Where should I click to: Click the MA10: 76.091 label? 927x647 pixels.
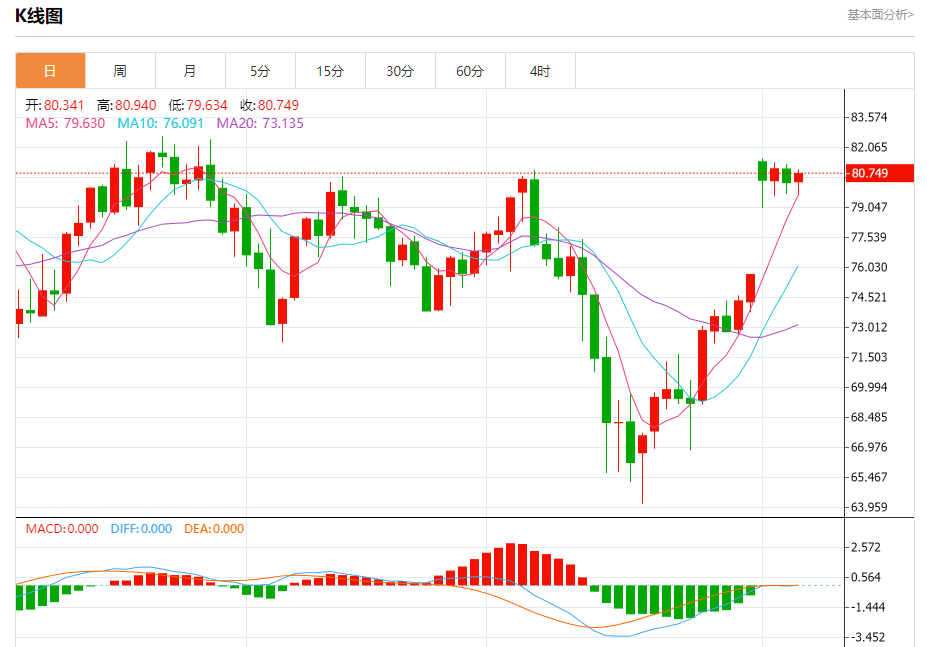pyautogui.click(x=160, y=123)
